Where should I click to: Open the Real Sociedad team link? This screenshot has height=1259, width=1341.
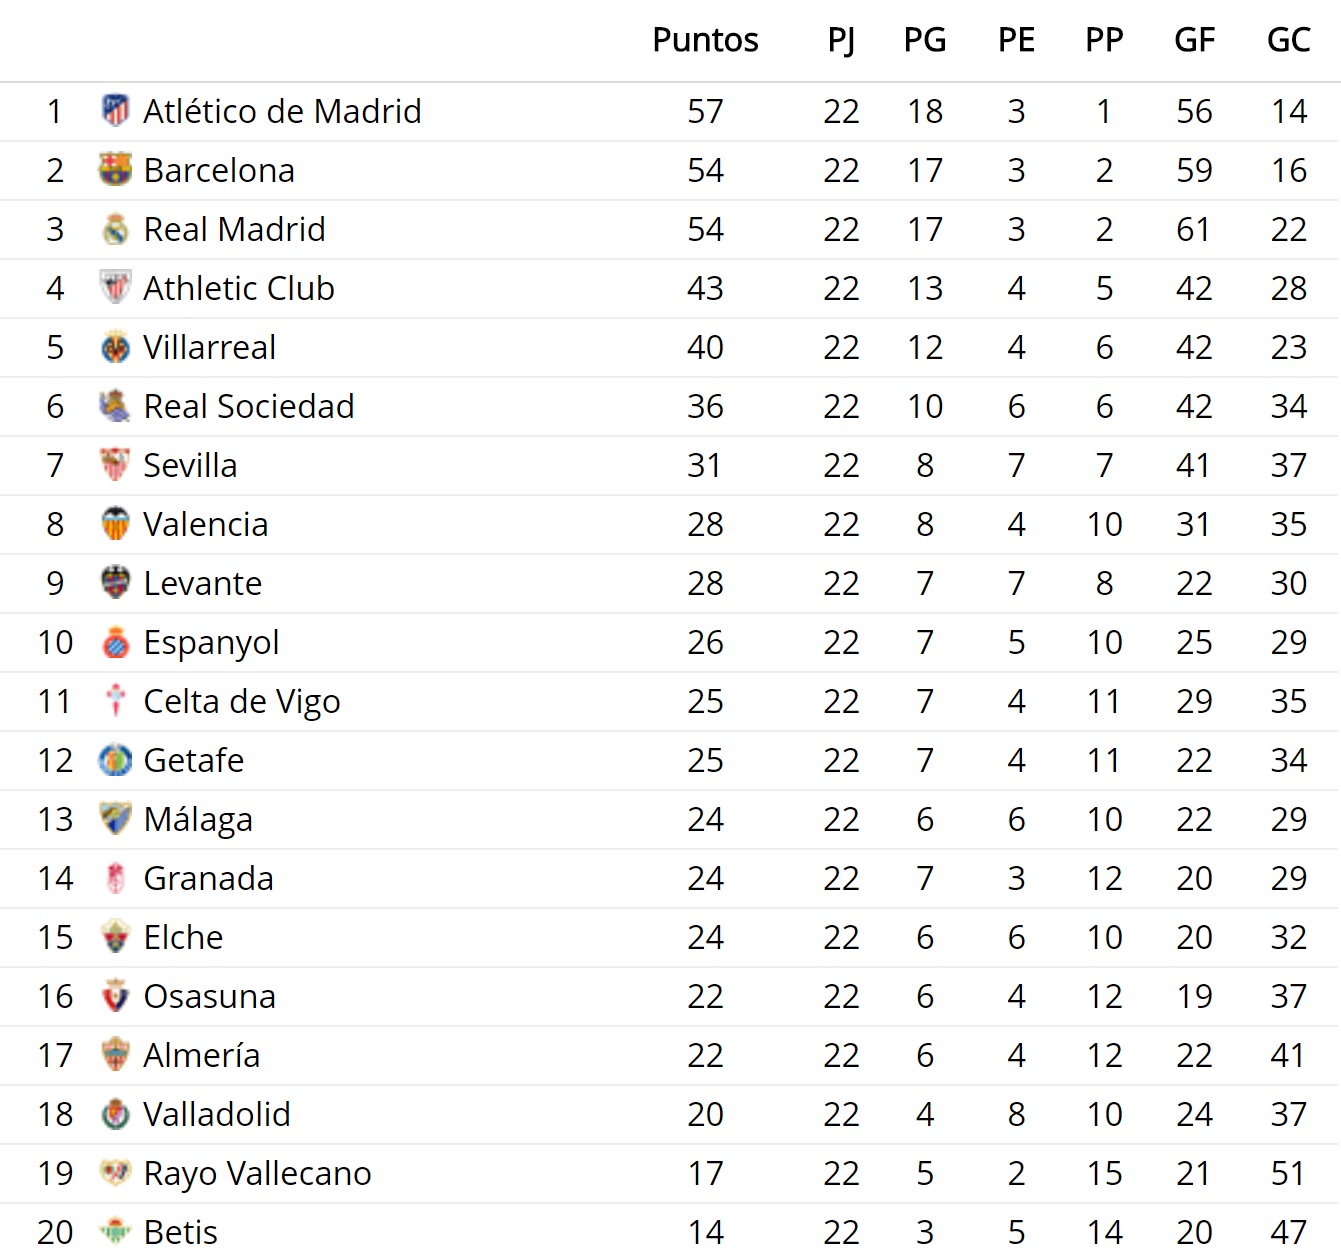(249, 406)
